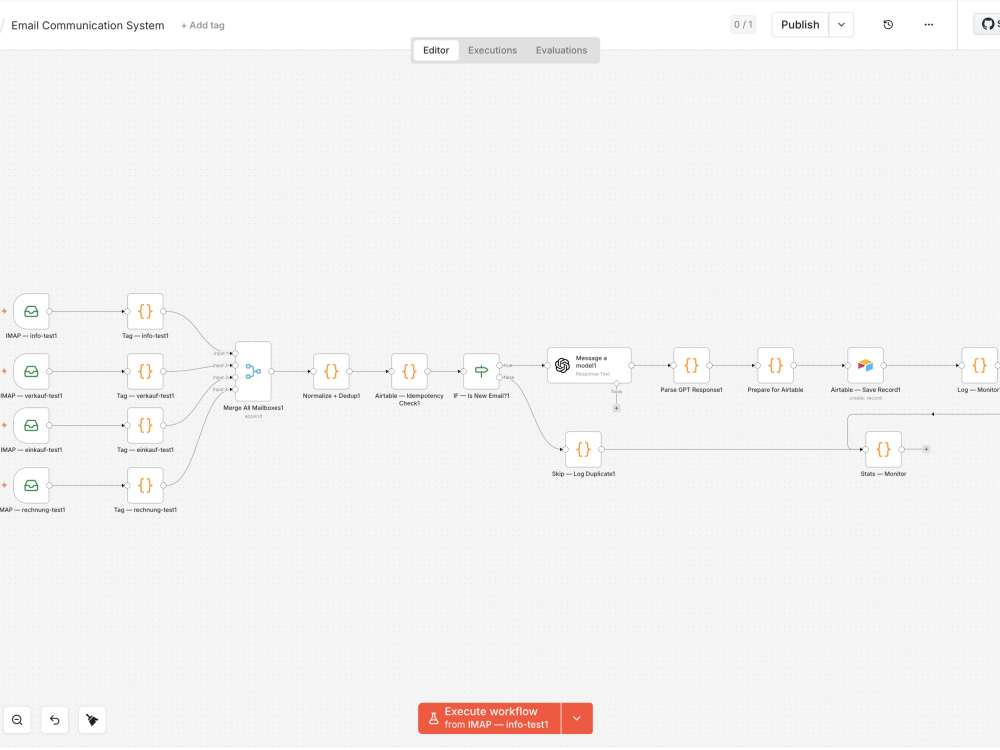
Task: Switch to the Executions tab
Action: pyautogui.click(x=492, y=50)
